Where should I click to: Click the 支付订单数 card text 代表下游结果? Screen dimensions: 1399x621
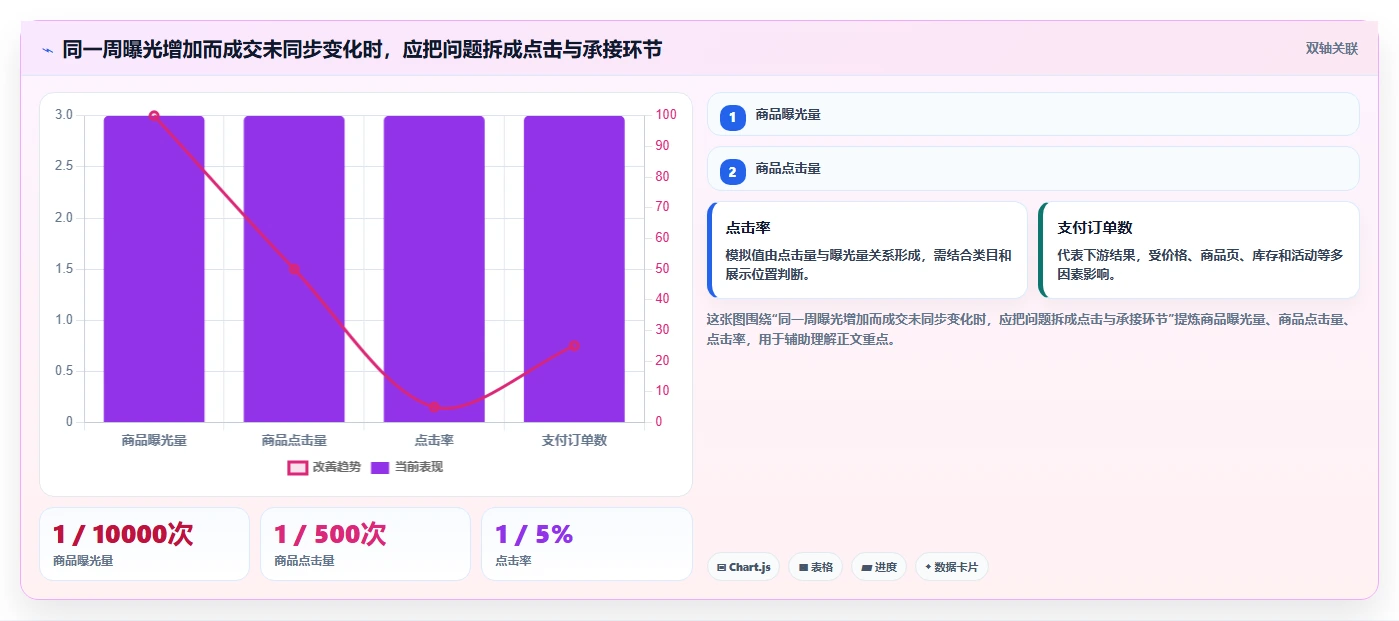pos(1200,265)
